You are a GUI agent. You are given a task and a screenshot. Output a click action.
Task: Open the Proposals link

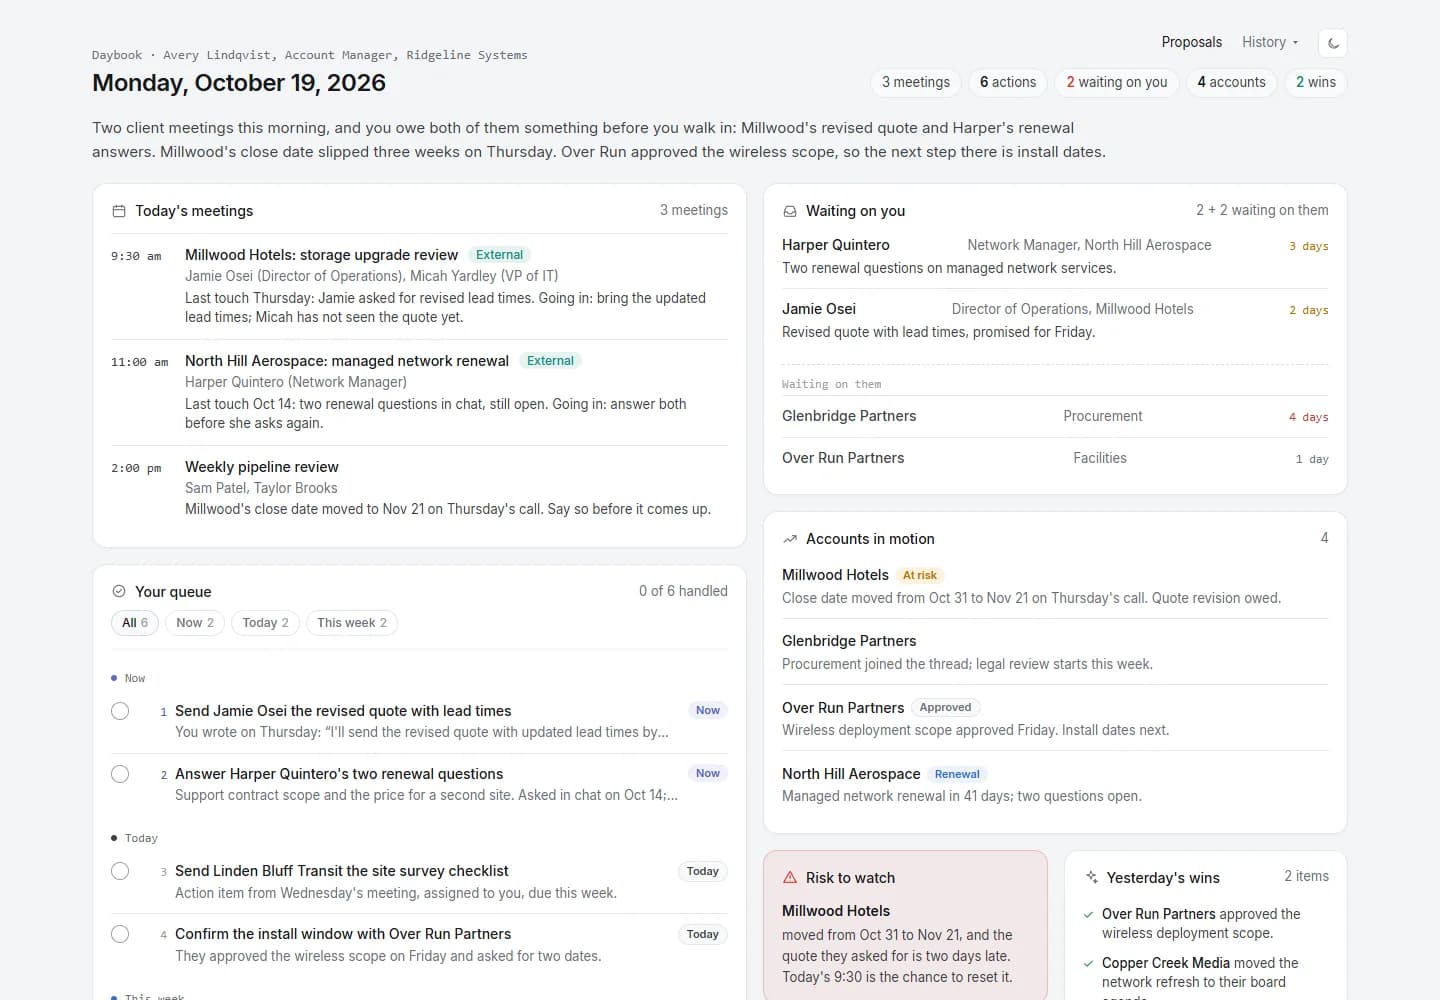click(1191, 42)
